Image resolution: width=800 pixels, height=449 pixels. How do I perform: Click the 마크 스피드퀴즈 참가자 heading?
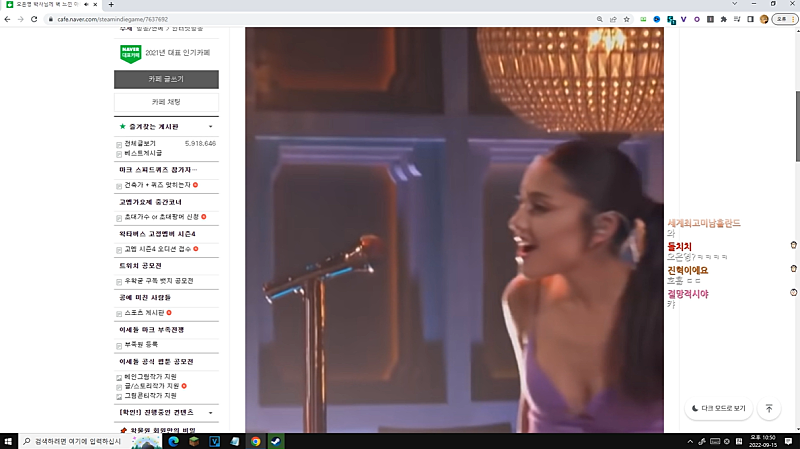click(158, 170)
